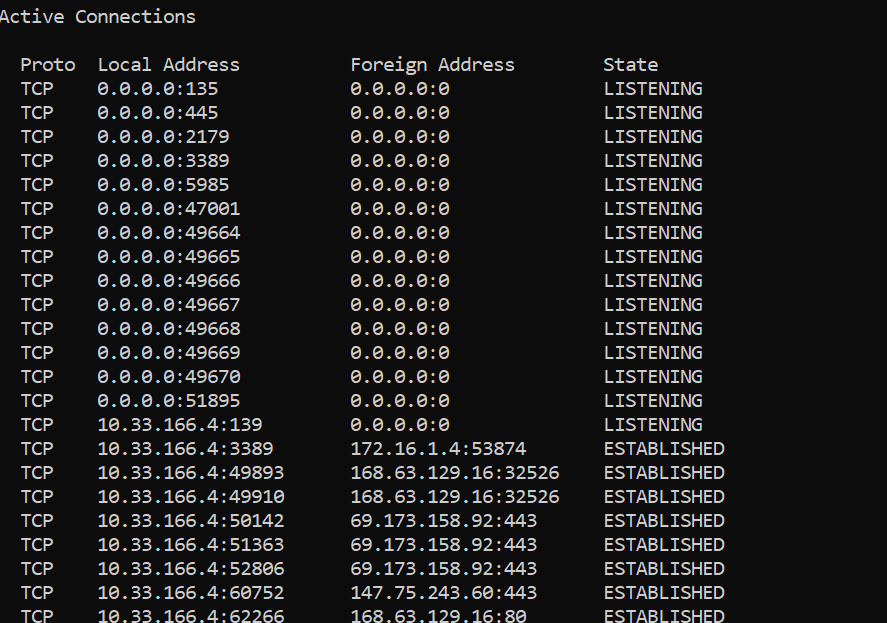Viewport: 887px width, 623px height.
Task: Click local address 0.0.0.0:5985
Action: (163, 184)
